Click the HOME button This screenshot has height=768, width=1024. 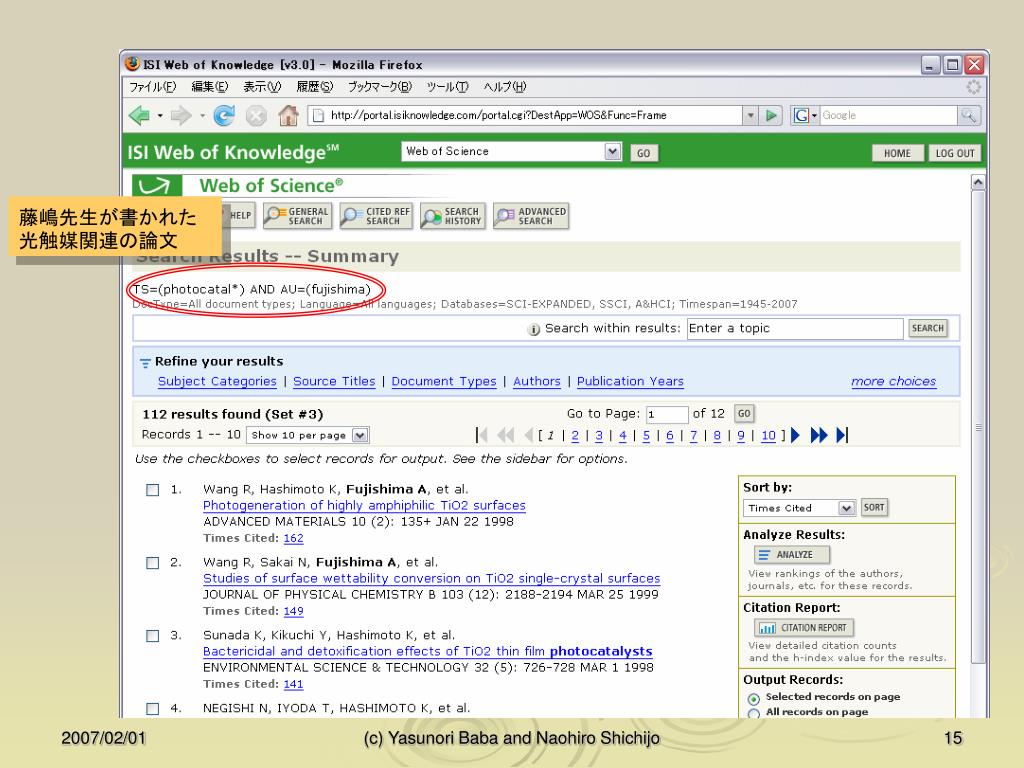tap(897, 153)
